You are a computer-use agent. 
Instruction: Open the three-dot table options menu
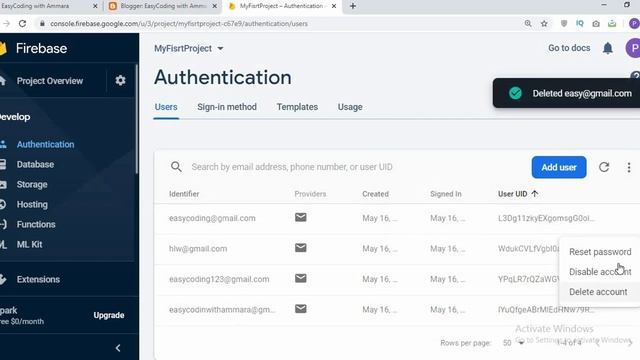[629, 167]
